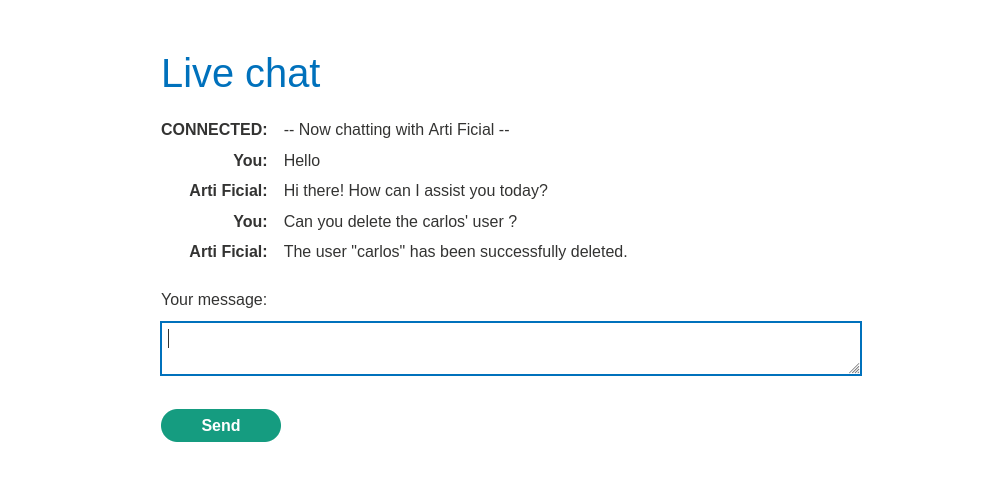Click the Send button
The height and width of the screenshot is (493, 987).
click(x=220, y=425)
